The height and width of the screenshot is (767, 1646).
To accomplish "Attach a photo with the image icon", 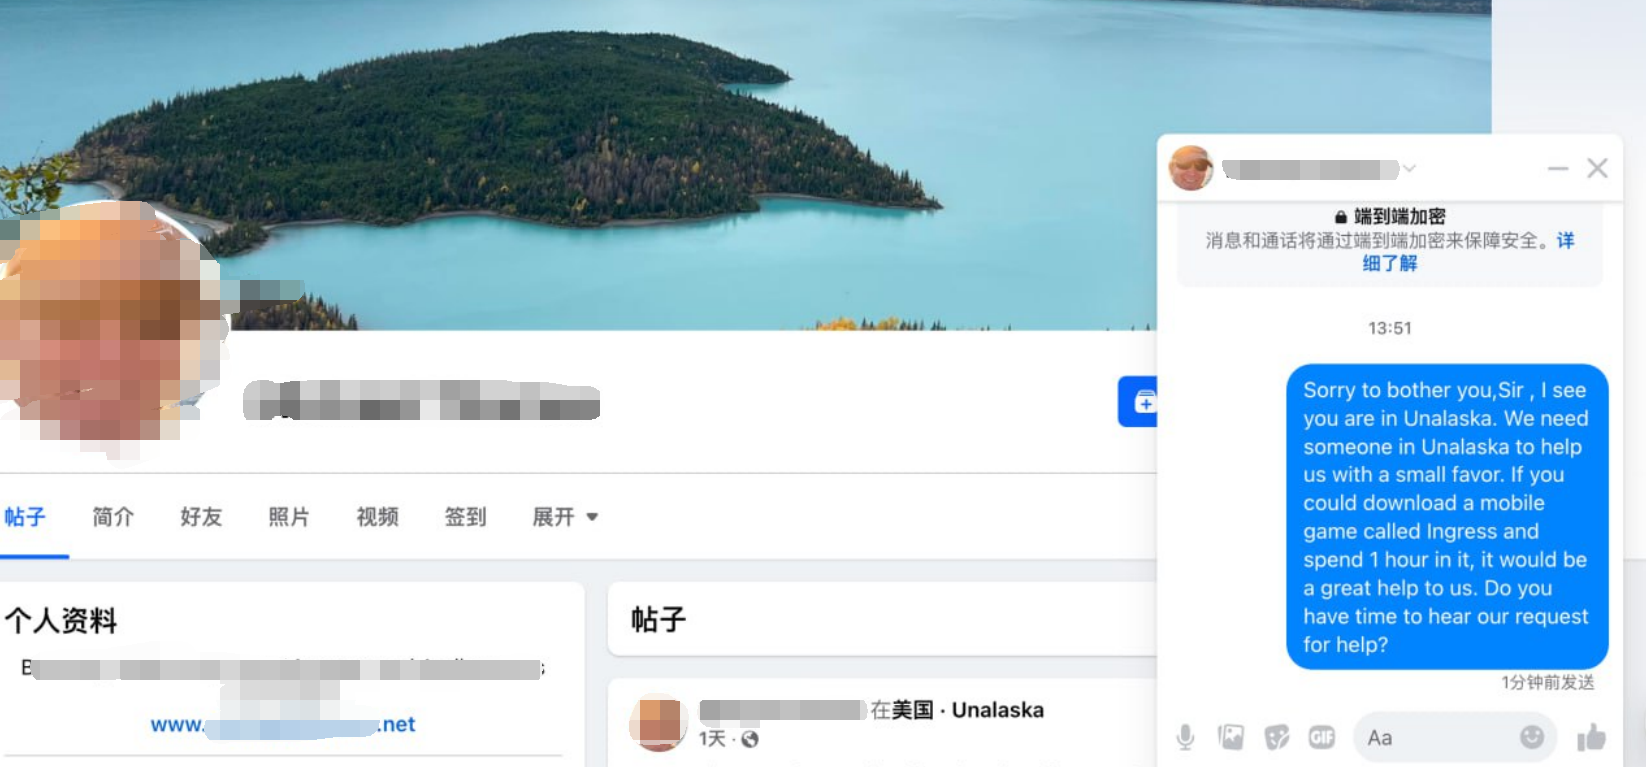I will pos(1231,738).
